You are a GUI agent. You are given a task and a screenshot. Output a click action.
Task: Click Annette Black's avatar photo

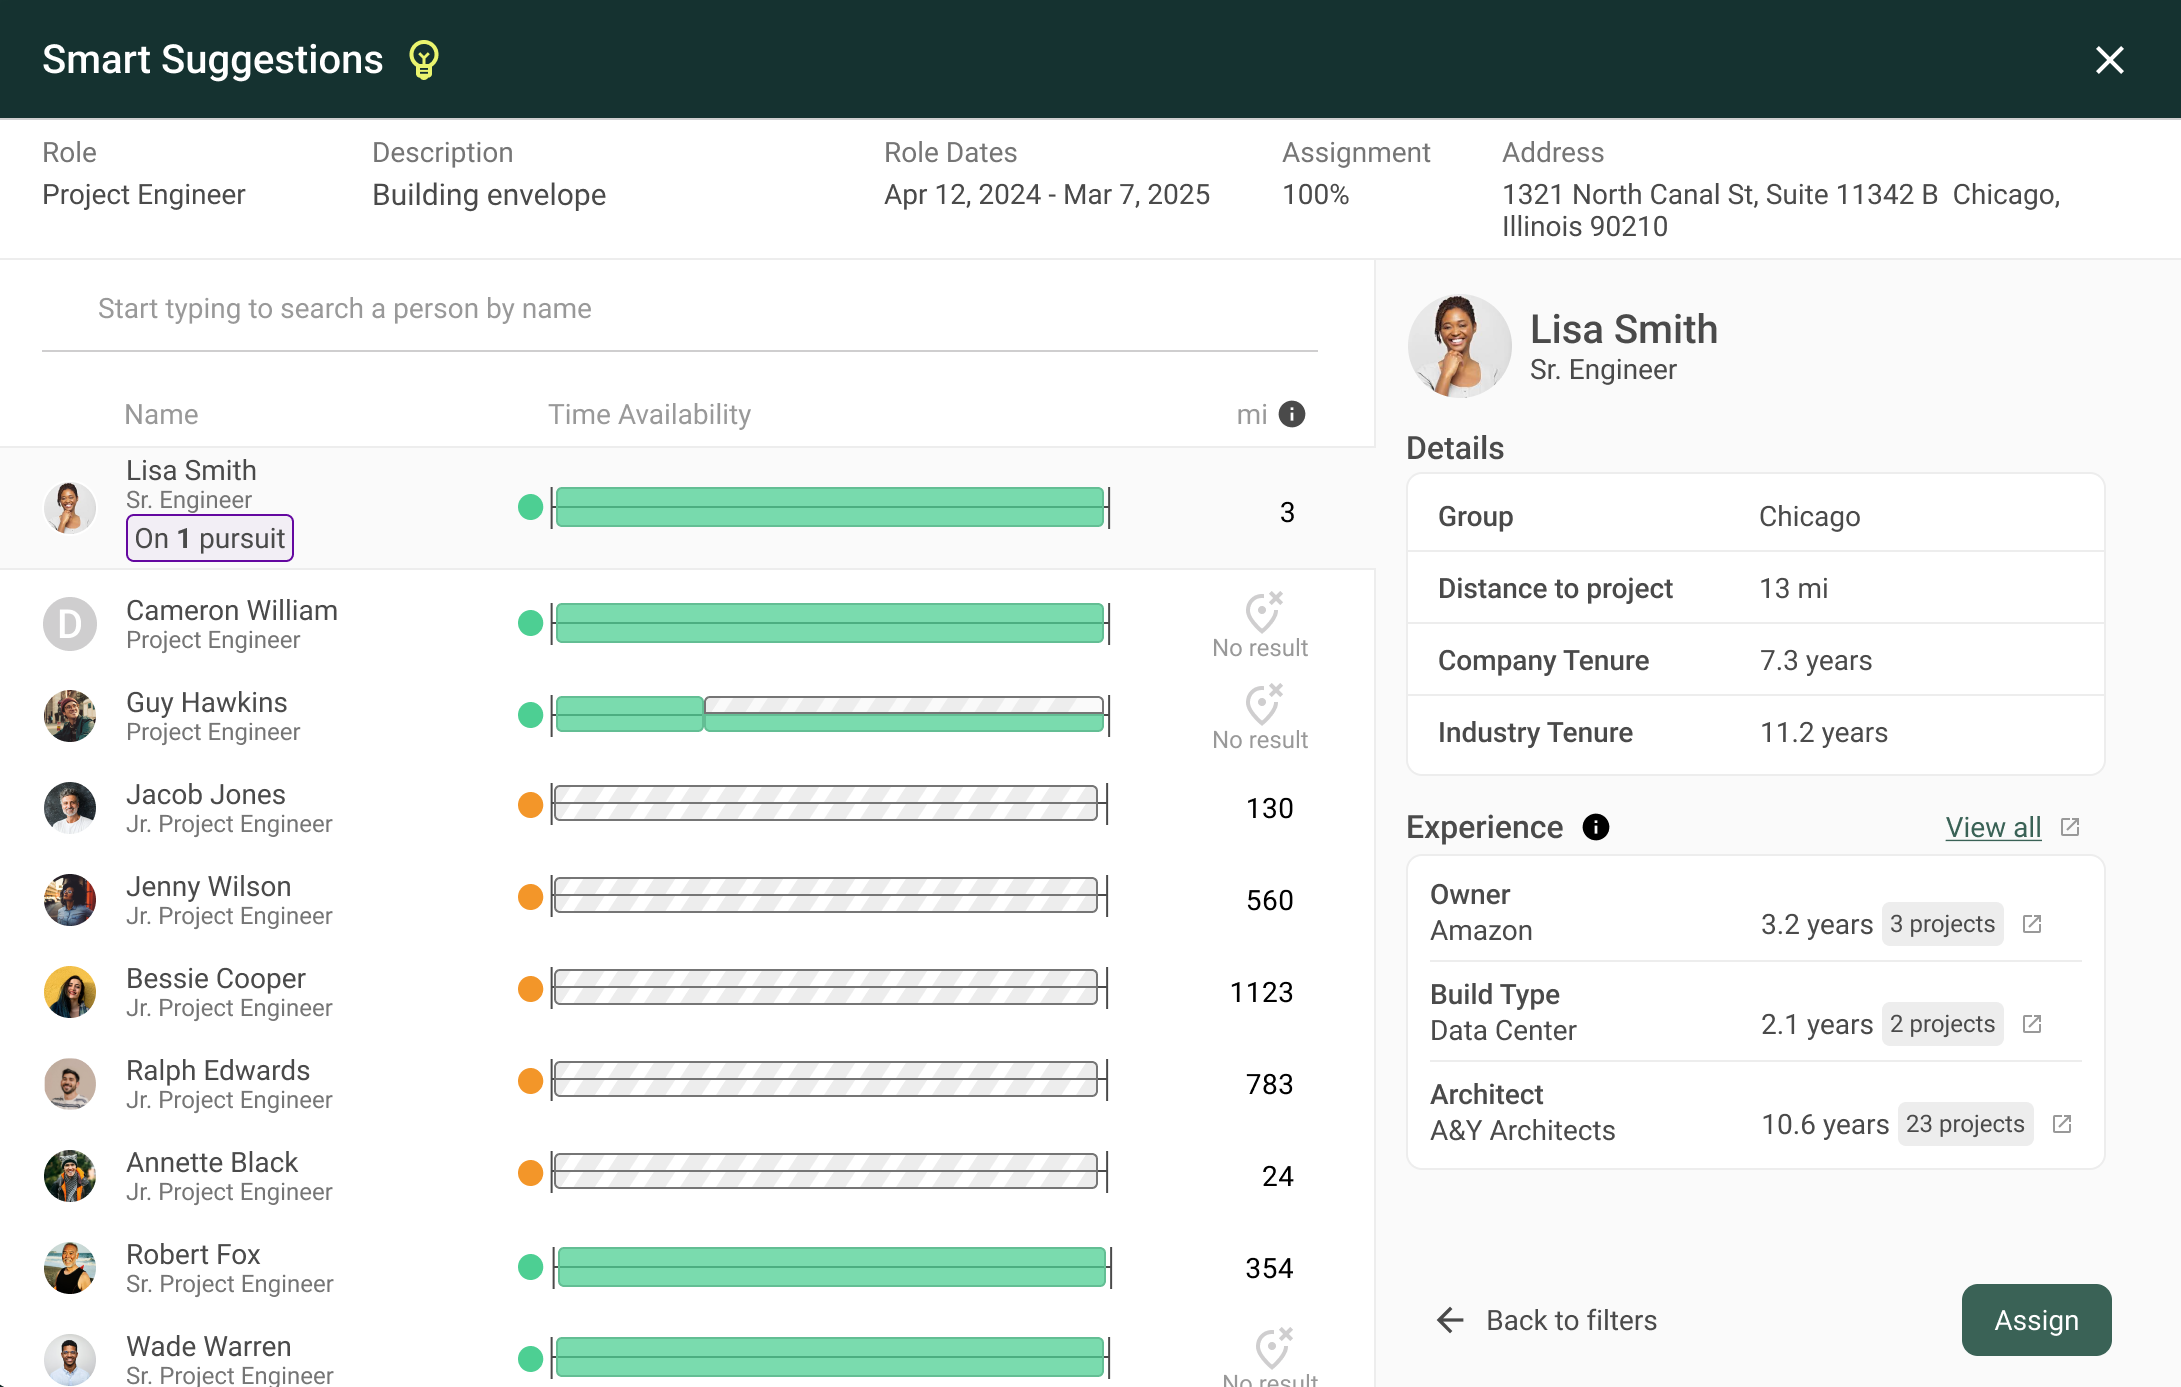pos(70,1176)
